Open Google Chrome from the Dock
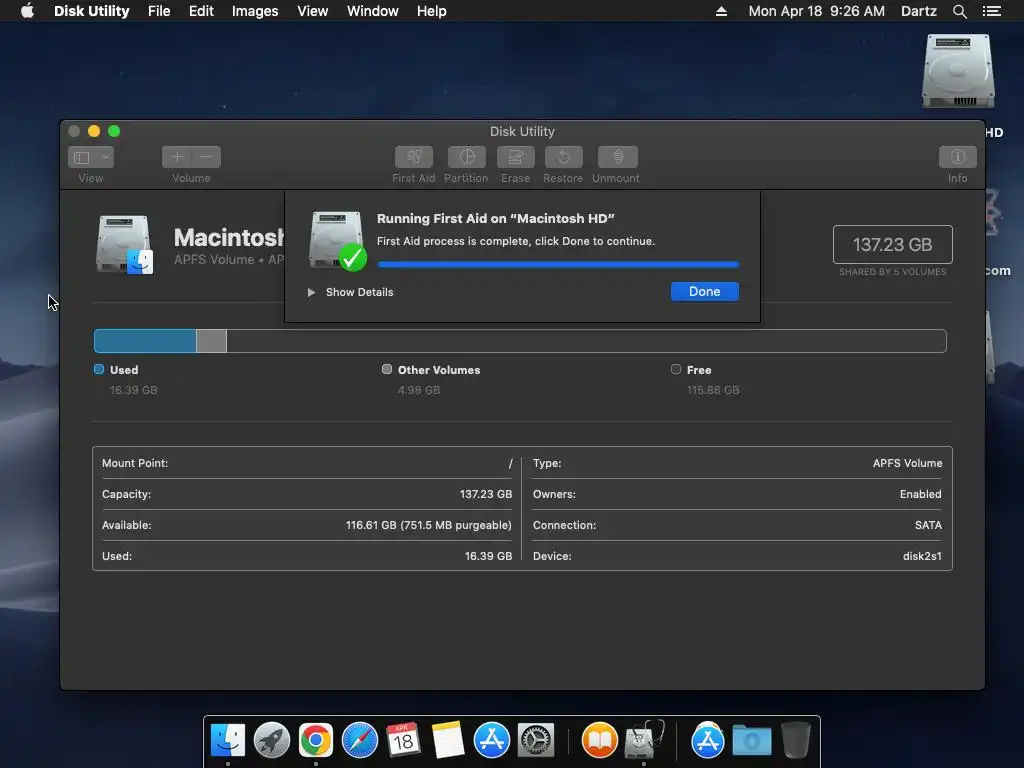 point(315,741)
